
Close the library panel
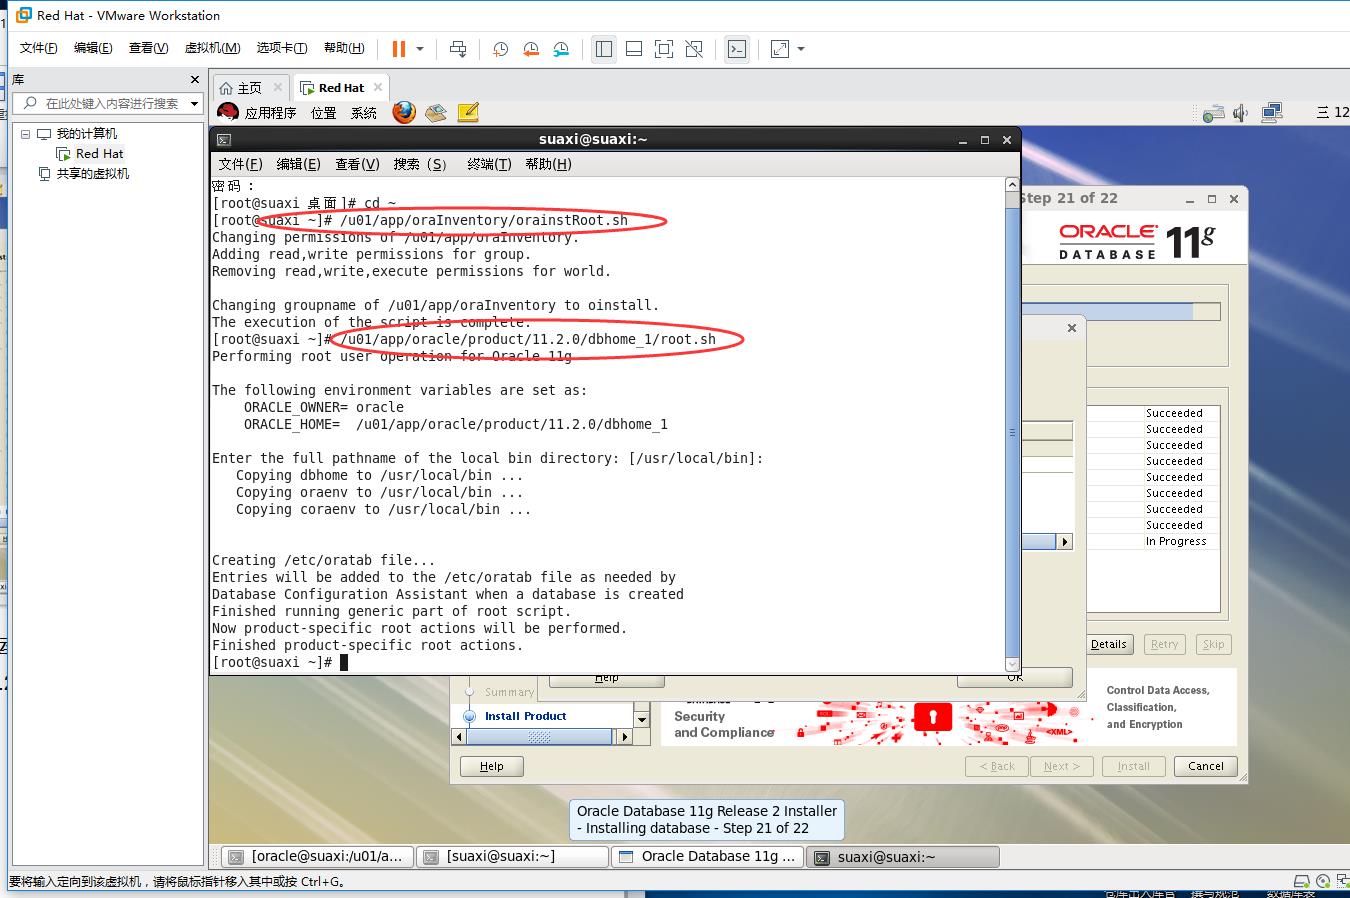point(195,79)
